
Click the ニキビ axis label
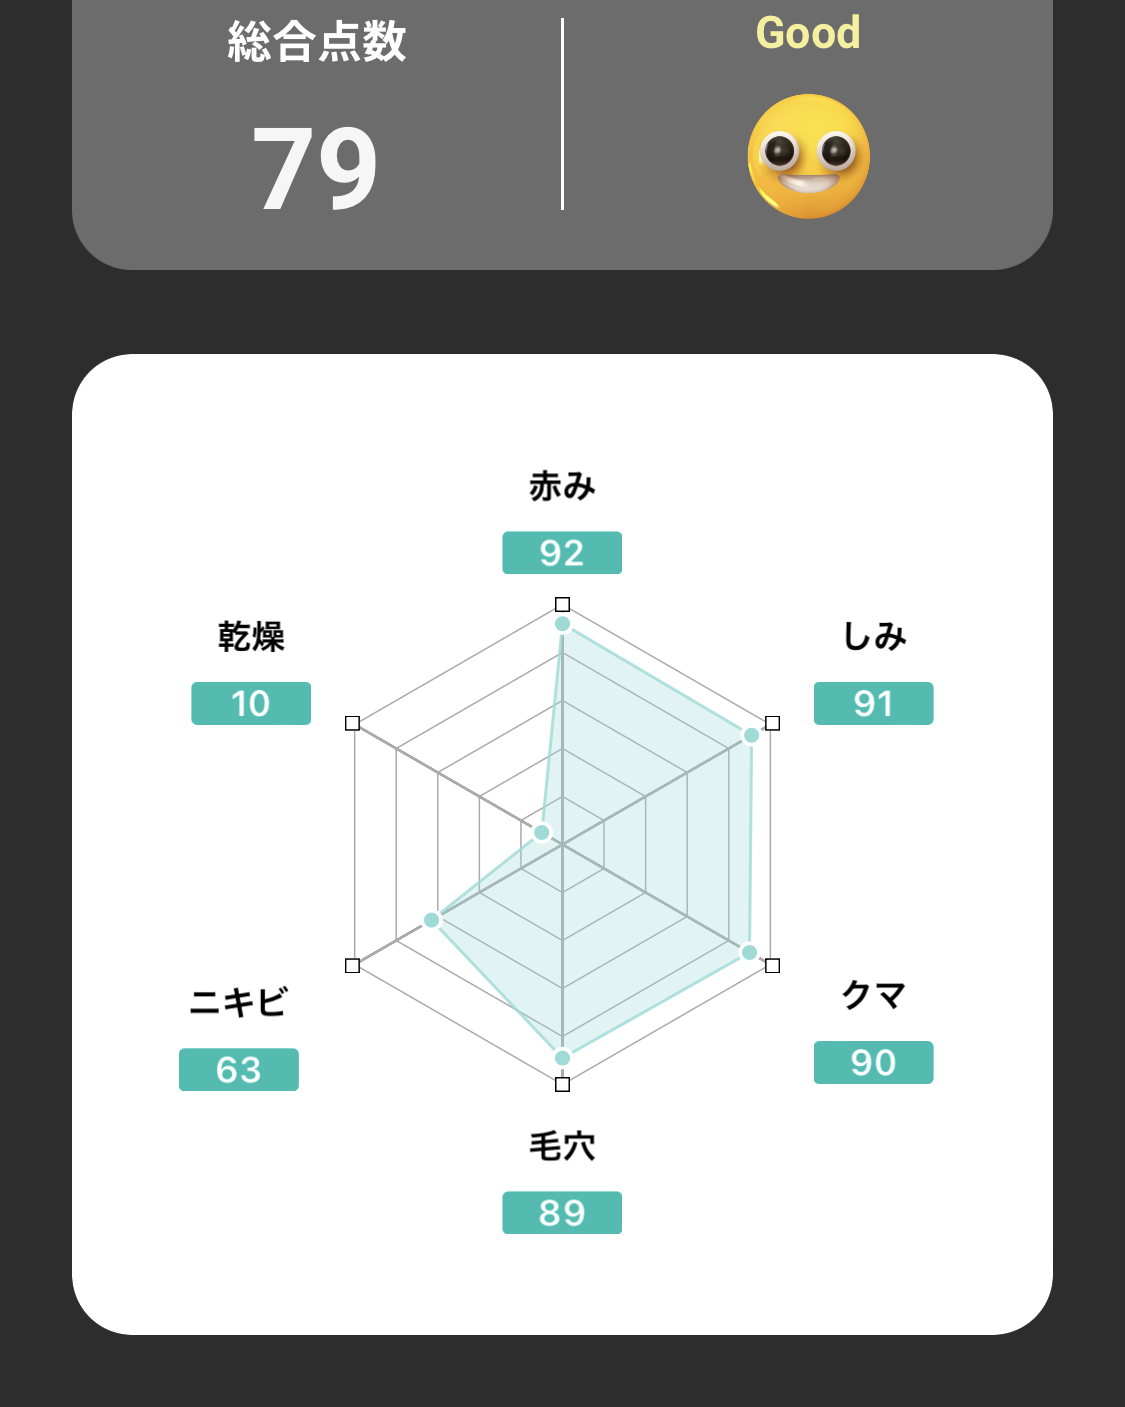tap(238, 1002)
